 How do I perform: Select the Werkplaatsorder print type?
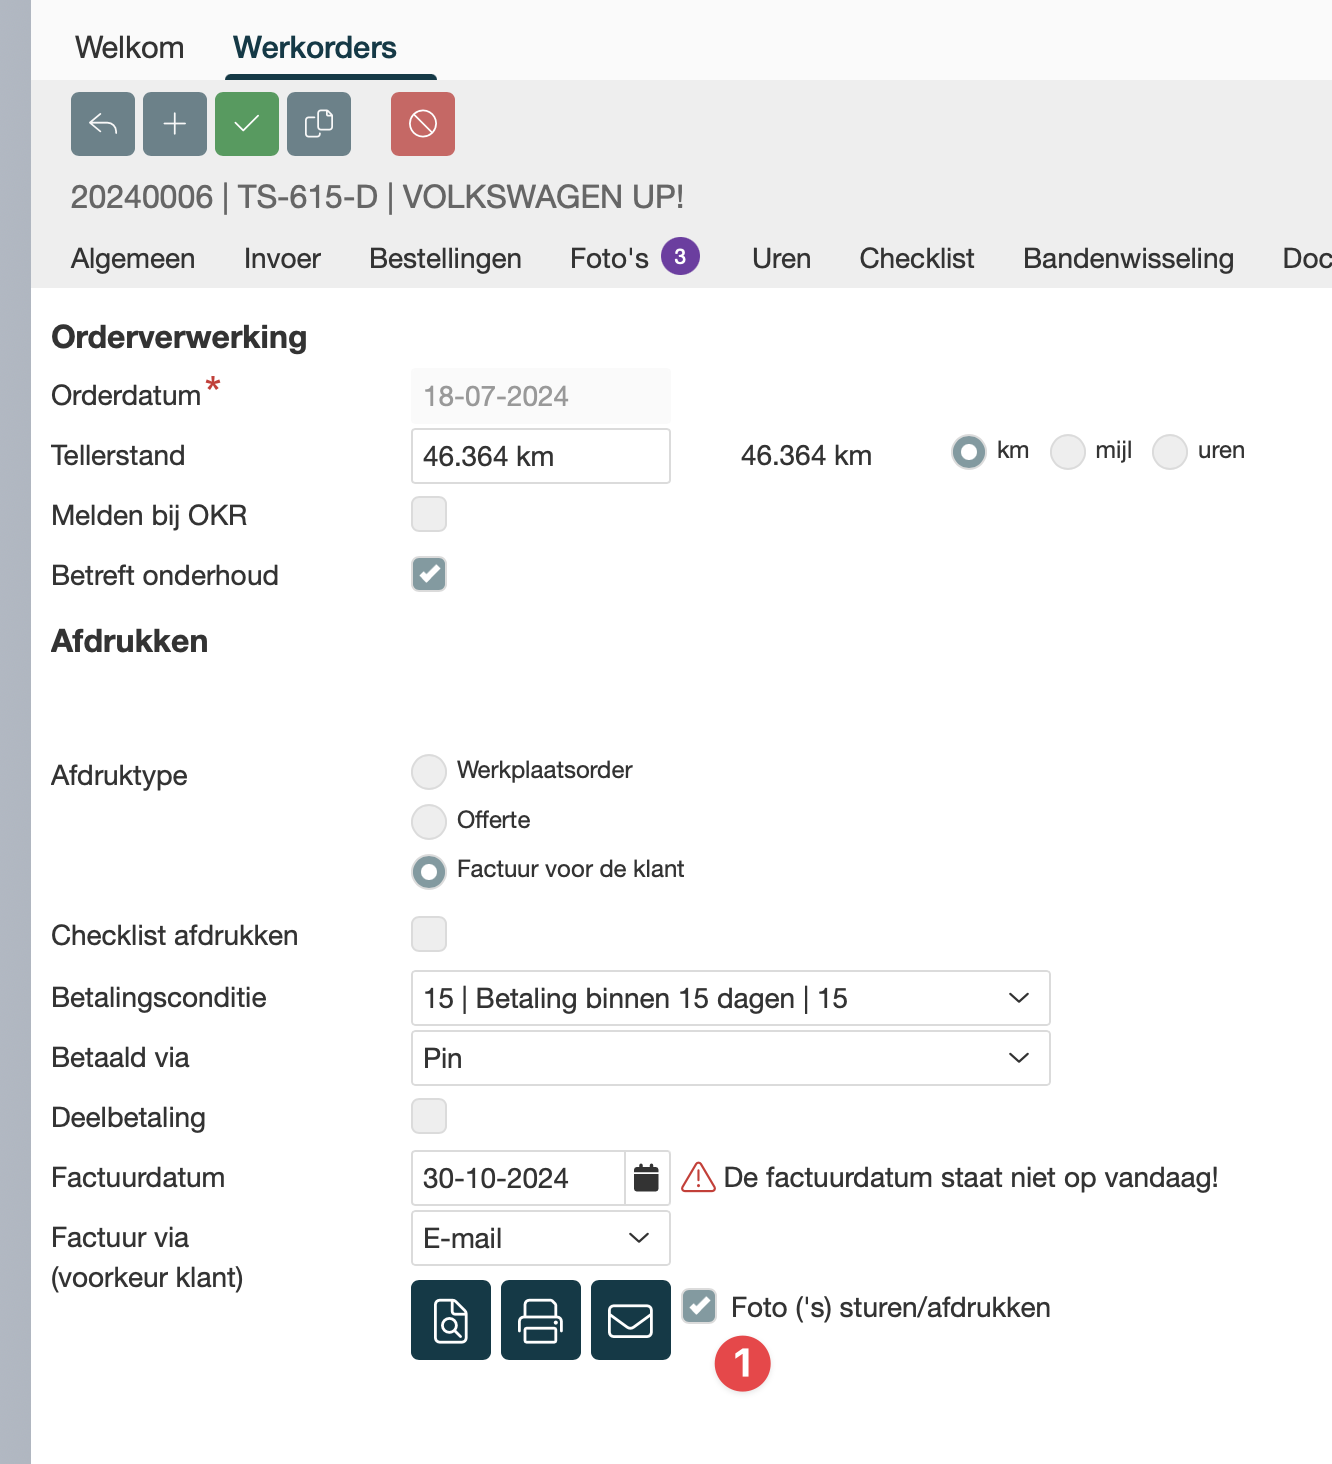[x=429, y=771]
